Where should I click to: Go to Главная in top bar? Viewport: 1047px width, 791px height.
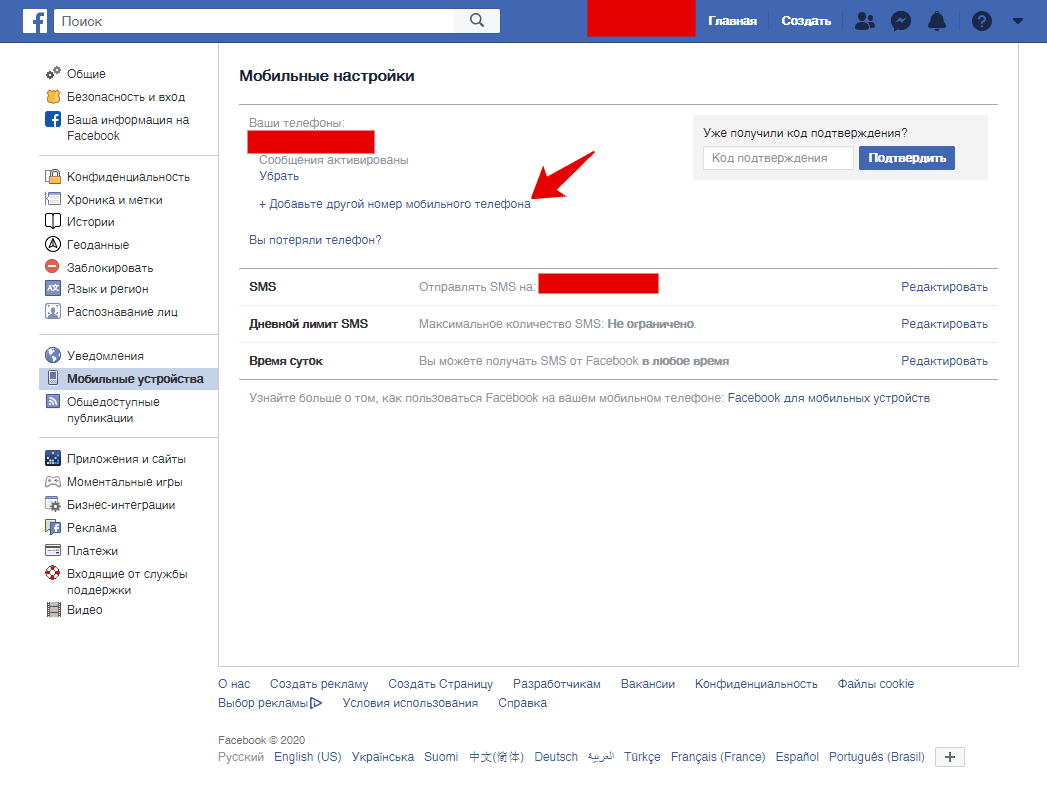pyautogui.click(x=732, y=21)
